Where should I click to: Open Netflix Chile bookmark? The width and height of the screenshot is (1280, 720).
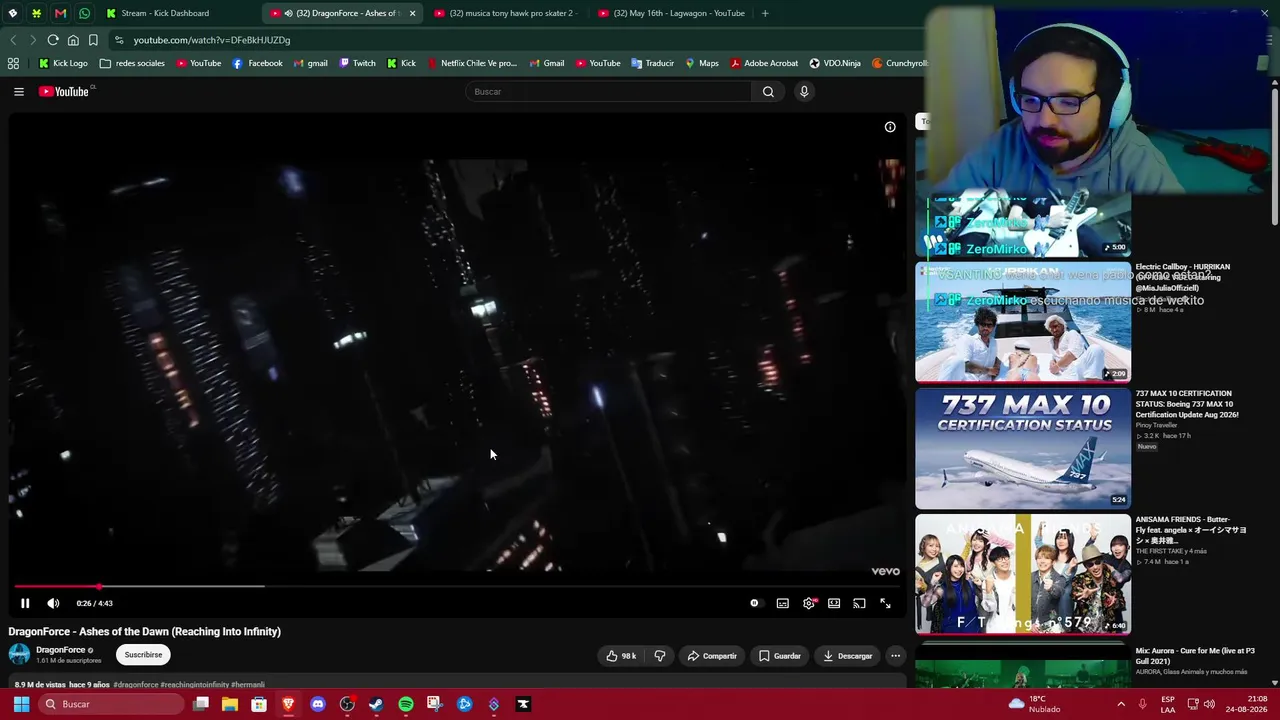point(472,63)
